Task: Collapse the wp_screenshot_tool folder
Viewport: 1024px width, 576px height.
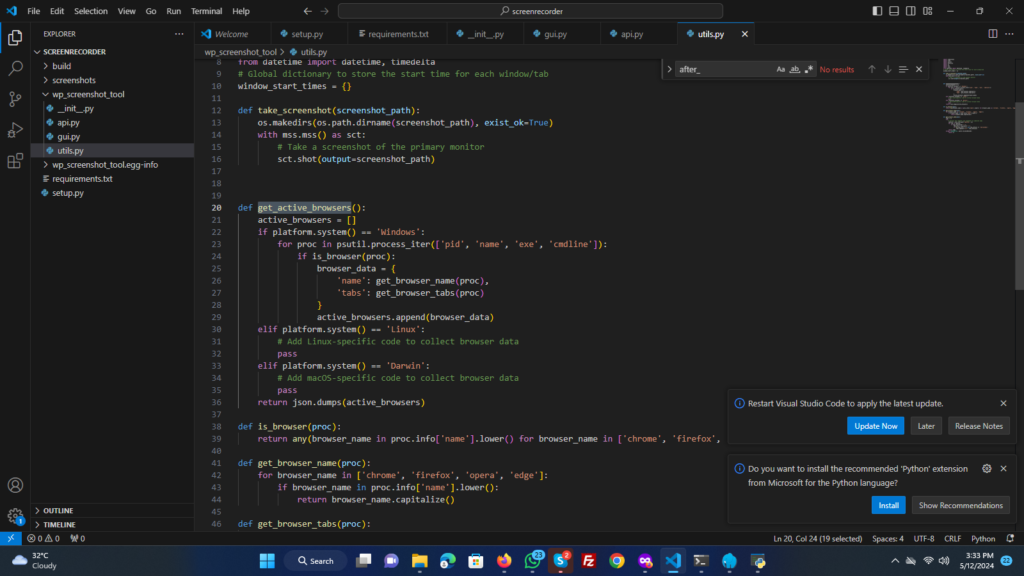Action: (88, 94)
